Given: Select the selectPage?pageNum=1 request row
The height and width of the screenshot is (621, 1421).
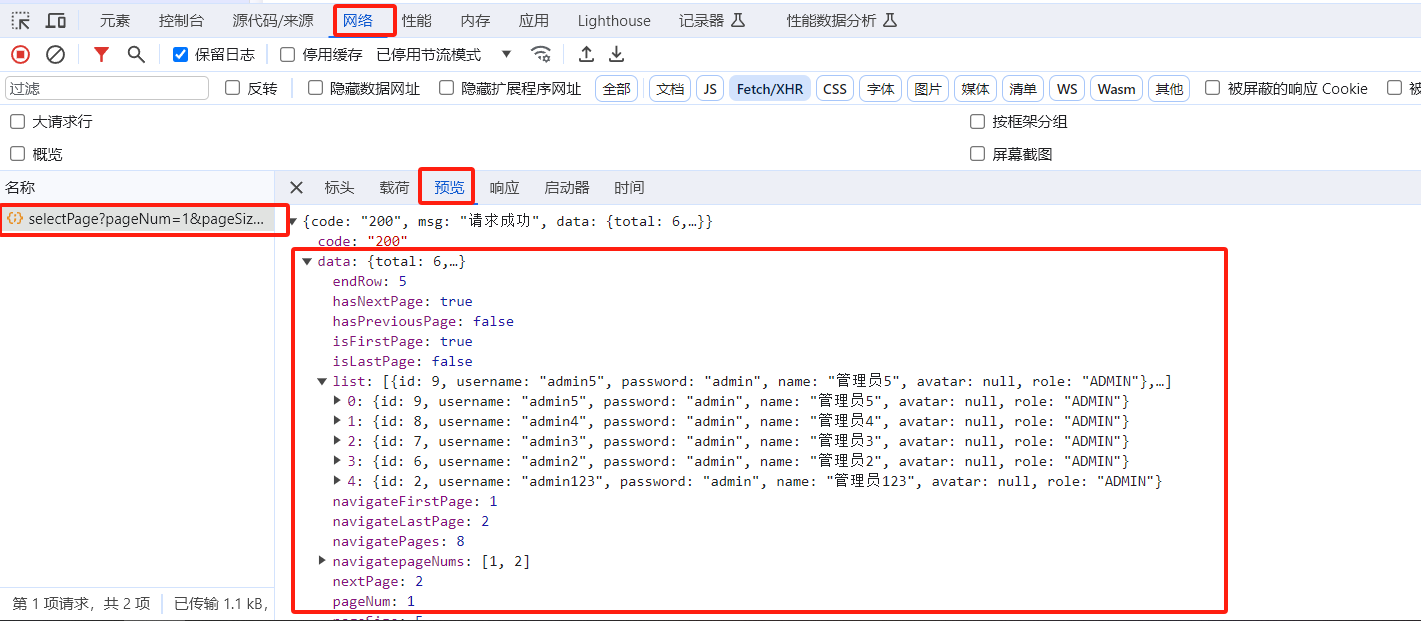Looking at the screenshot, I should point(137,219).
